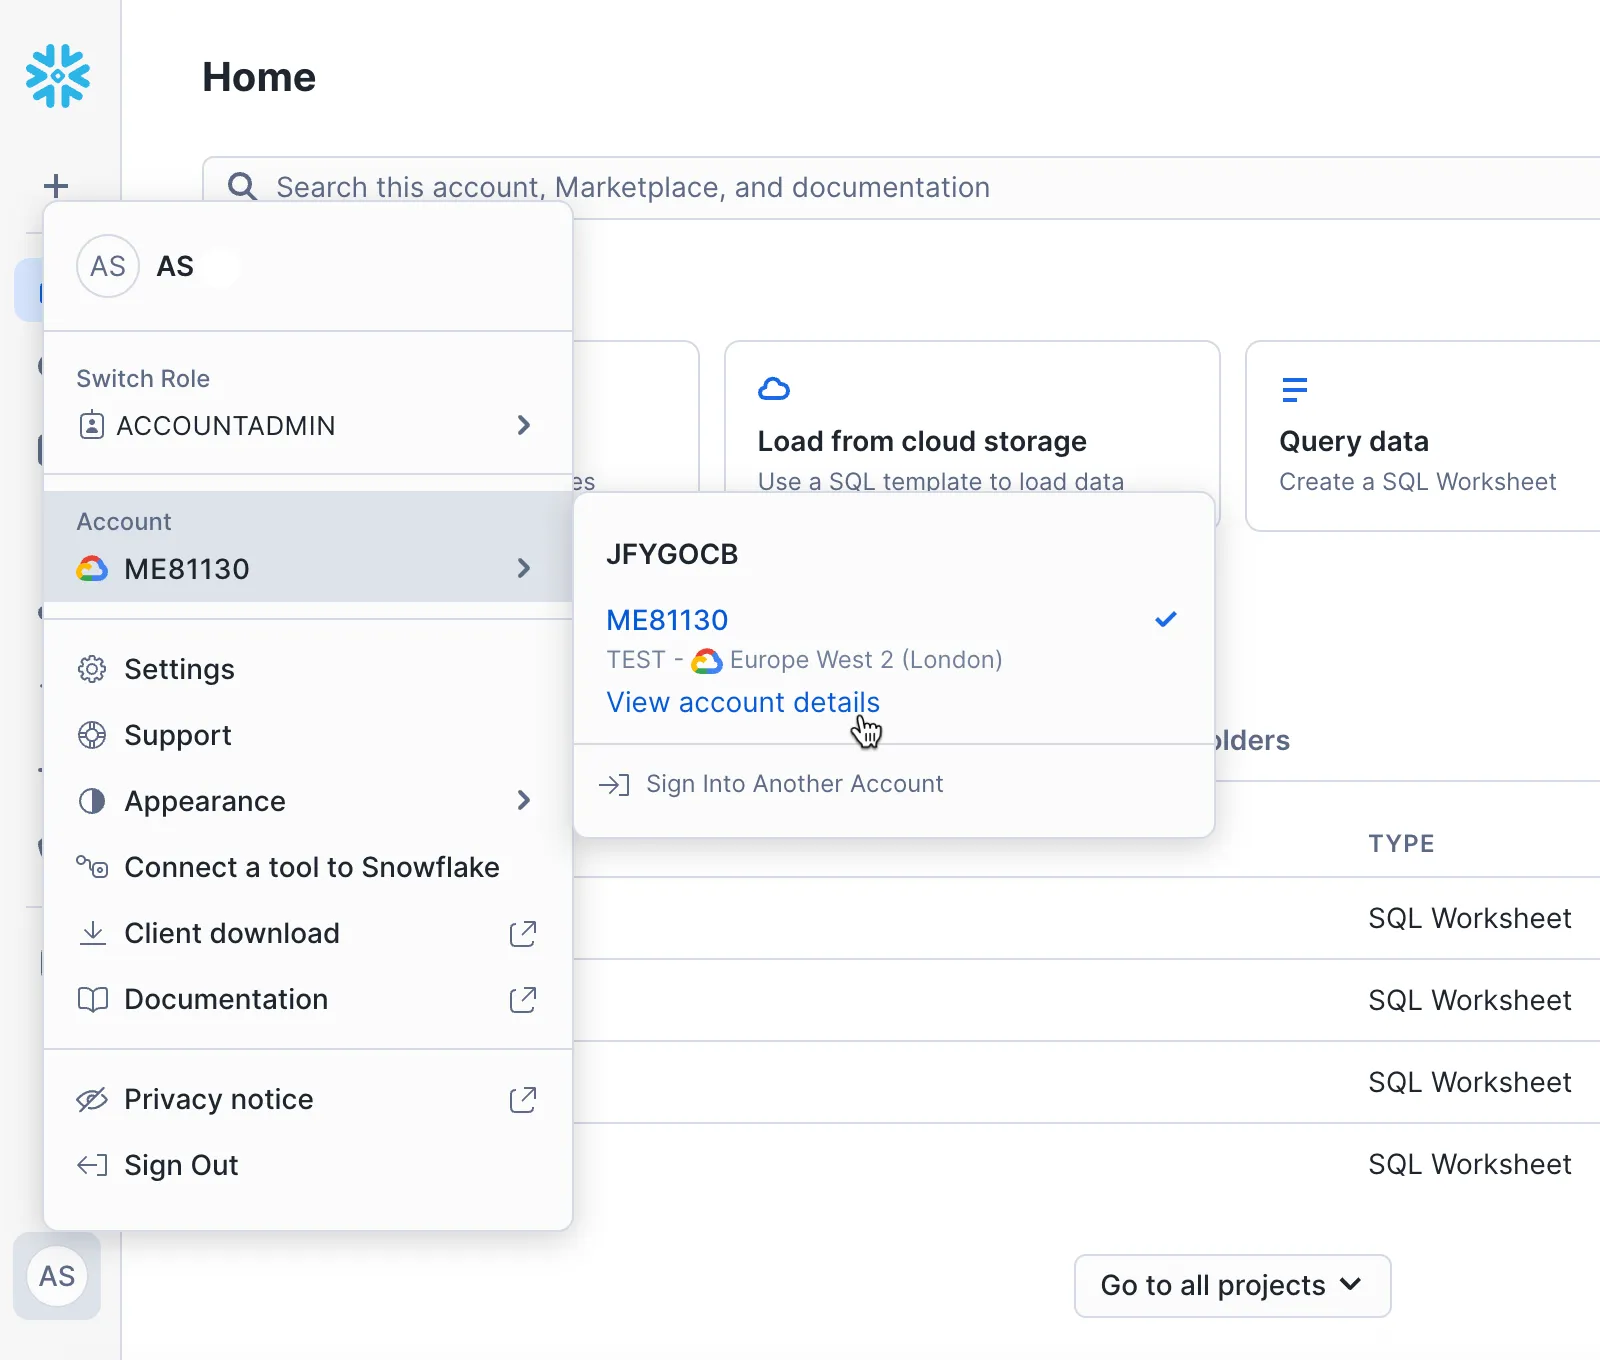Image resolution: width=1600 pixels, height=1360 pixels.
Task: Click the Settings gear icon
Action: point(92,669)
